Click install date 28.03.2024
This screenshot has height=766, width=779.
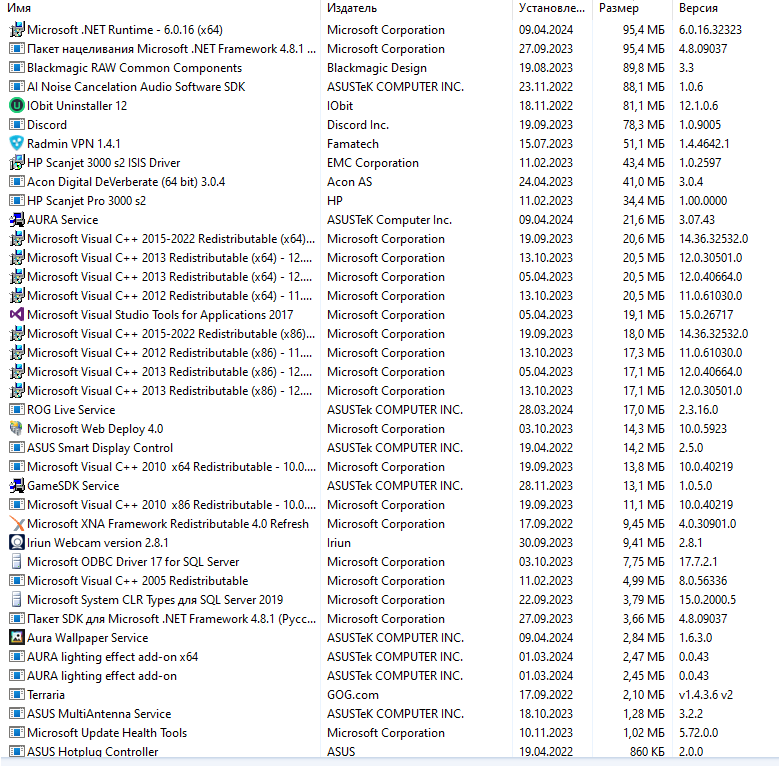point(545,409)
